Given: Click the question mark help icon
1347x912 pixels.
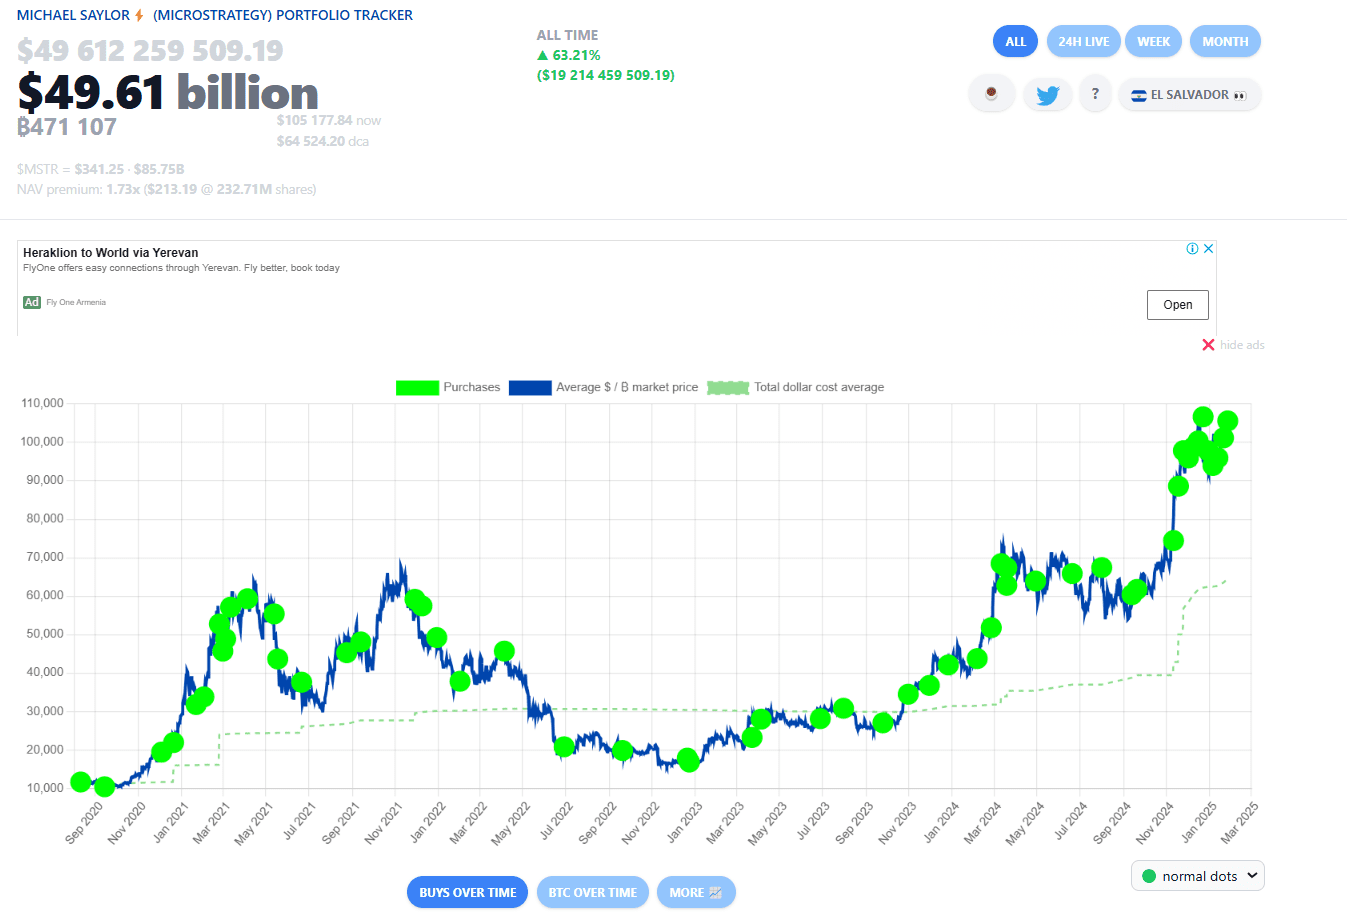Looking at the screenshot, I should (x=1095, y=94).
